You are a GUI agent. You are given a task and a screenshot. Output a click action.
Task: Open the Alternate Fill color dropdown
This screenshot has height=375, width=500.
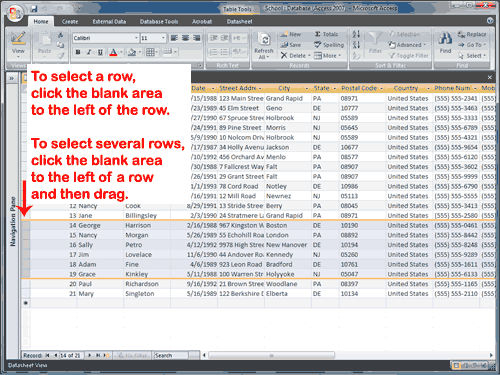click(x=175, y=52)
